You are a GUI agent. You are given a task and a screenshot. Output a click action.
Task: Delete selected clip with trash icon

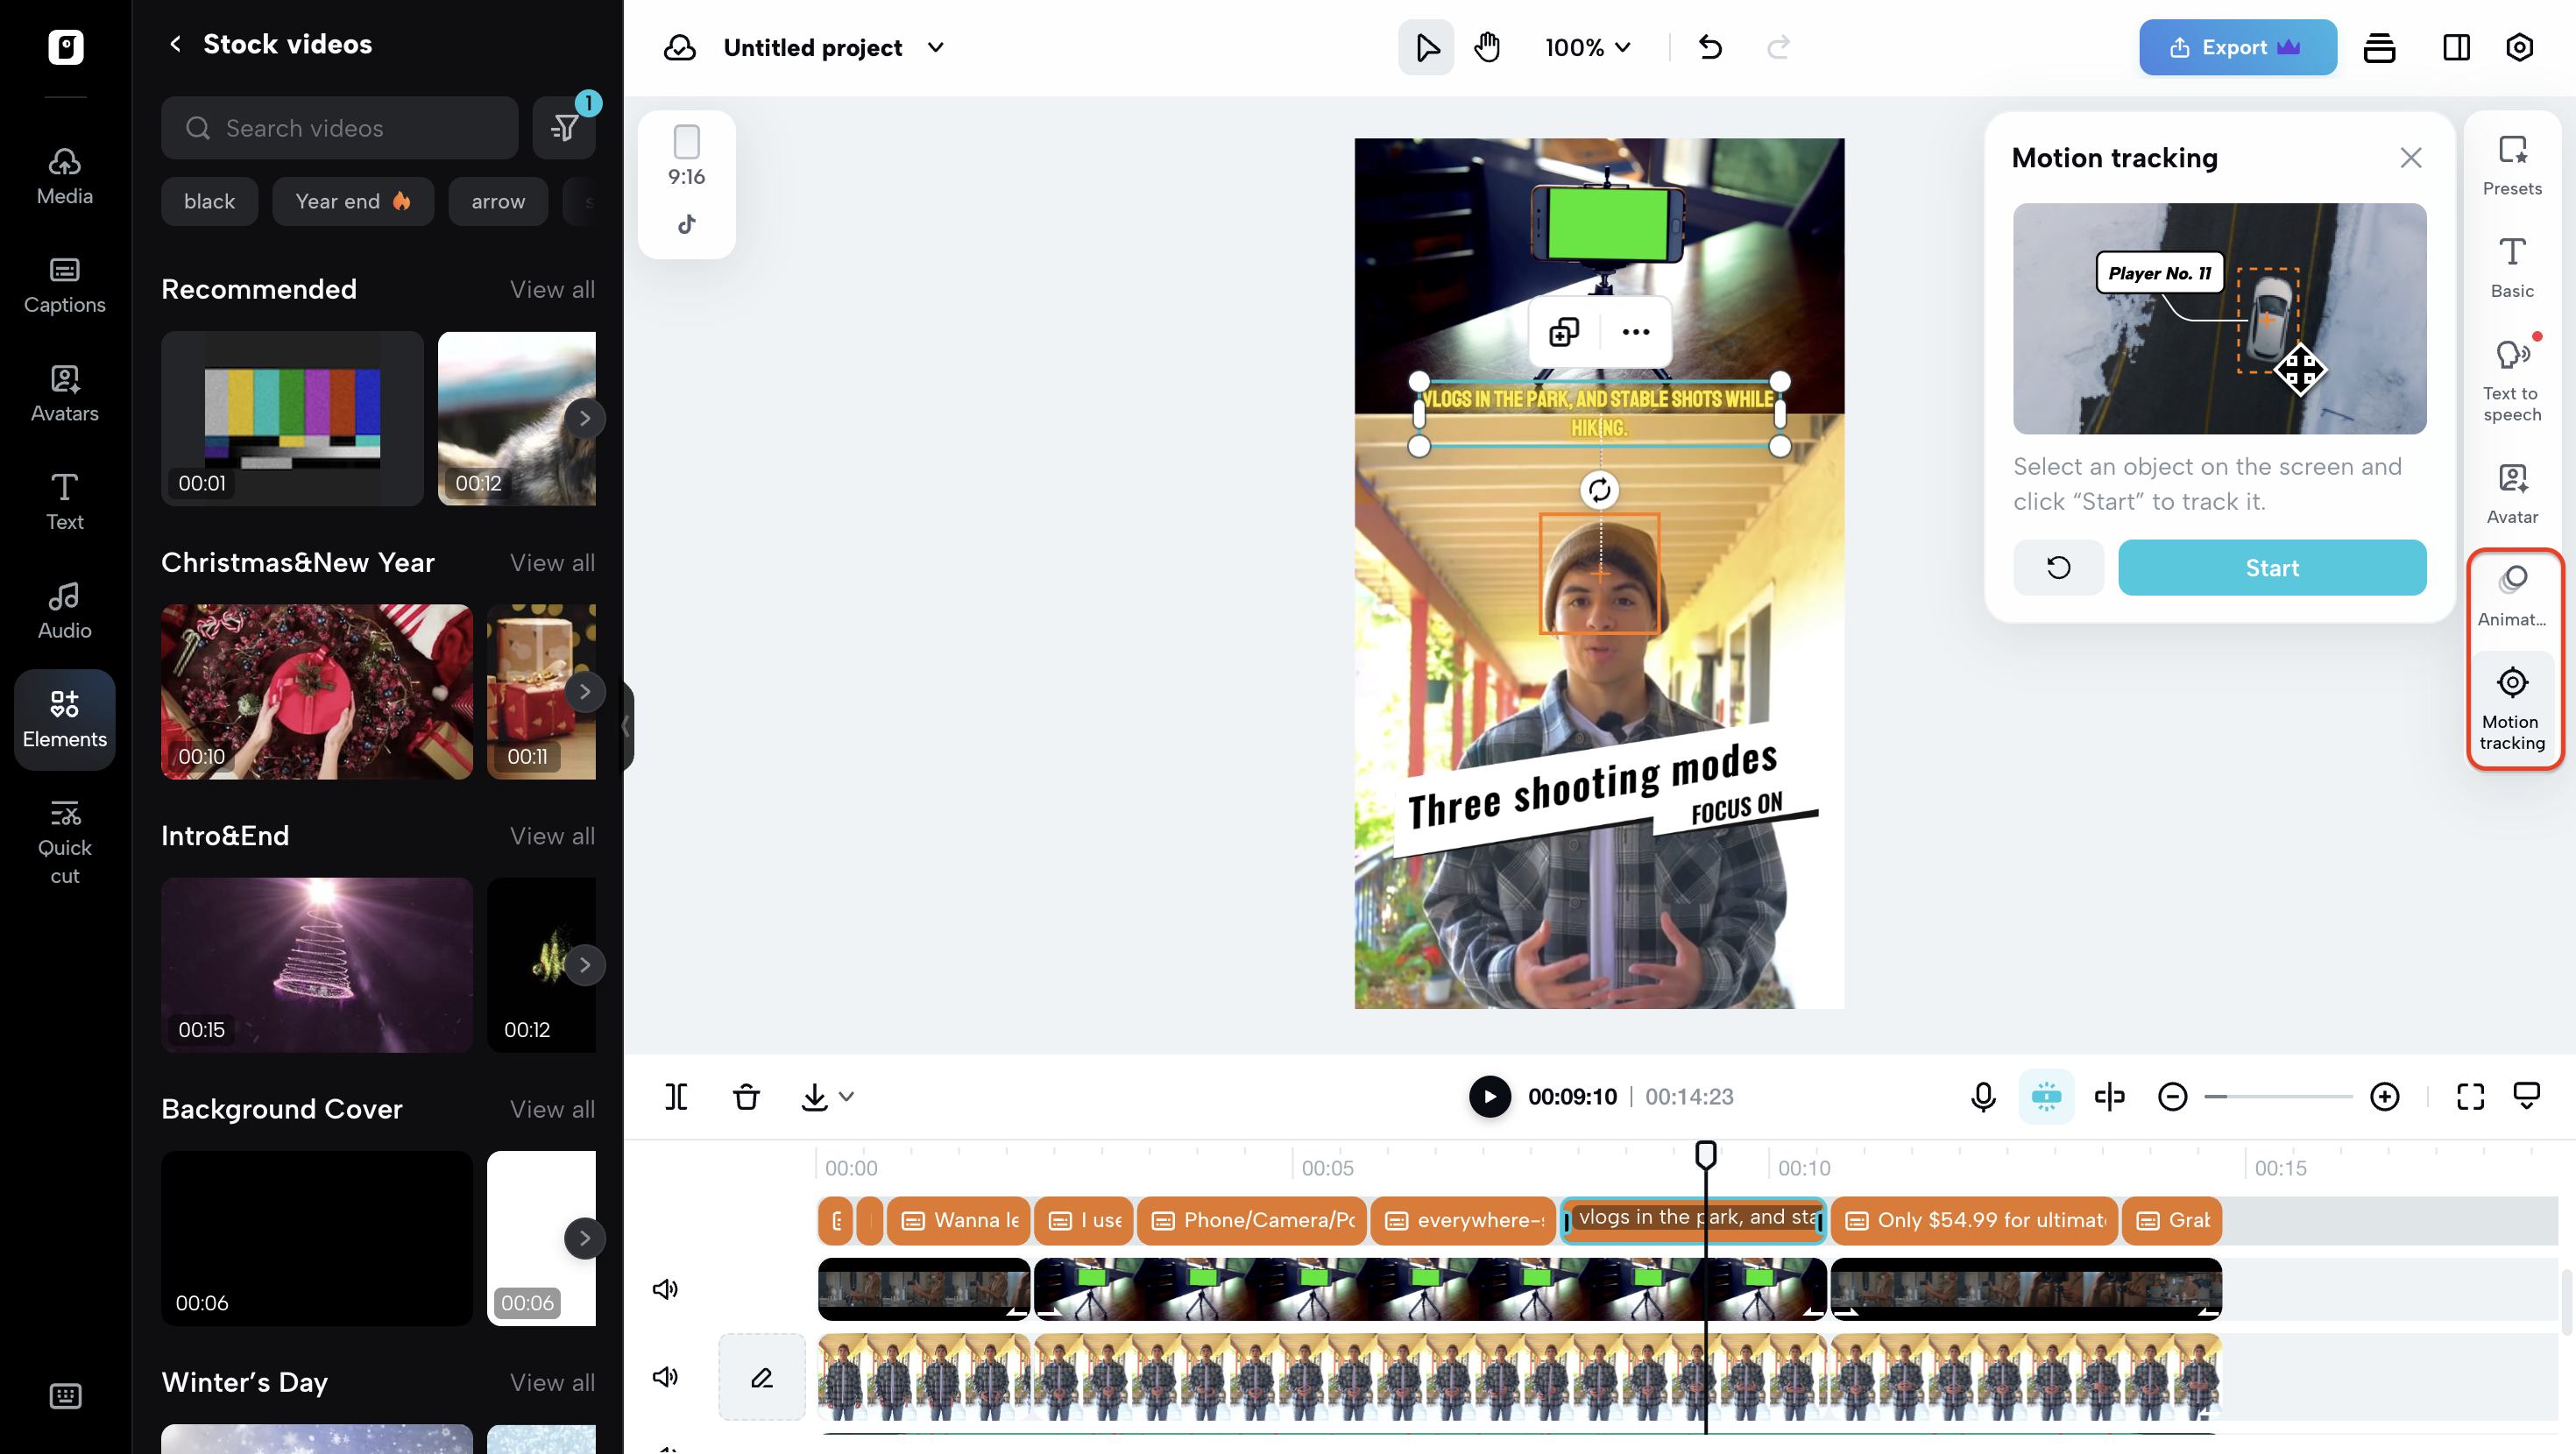point(746,1097)
